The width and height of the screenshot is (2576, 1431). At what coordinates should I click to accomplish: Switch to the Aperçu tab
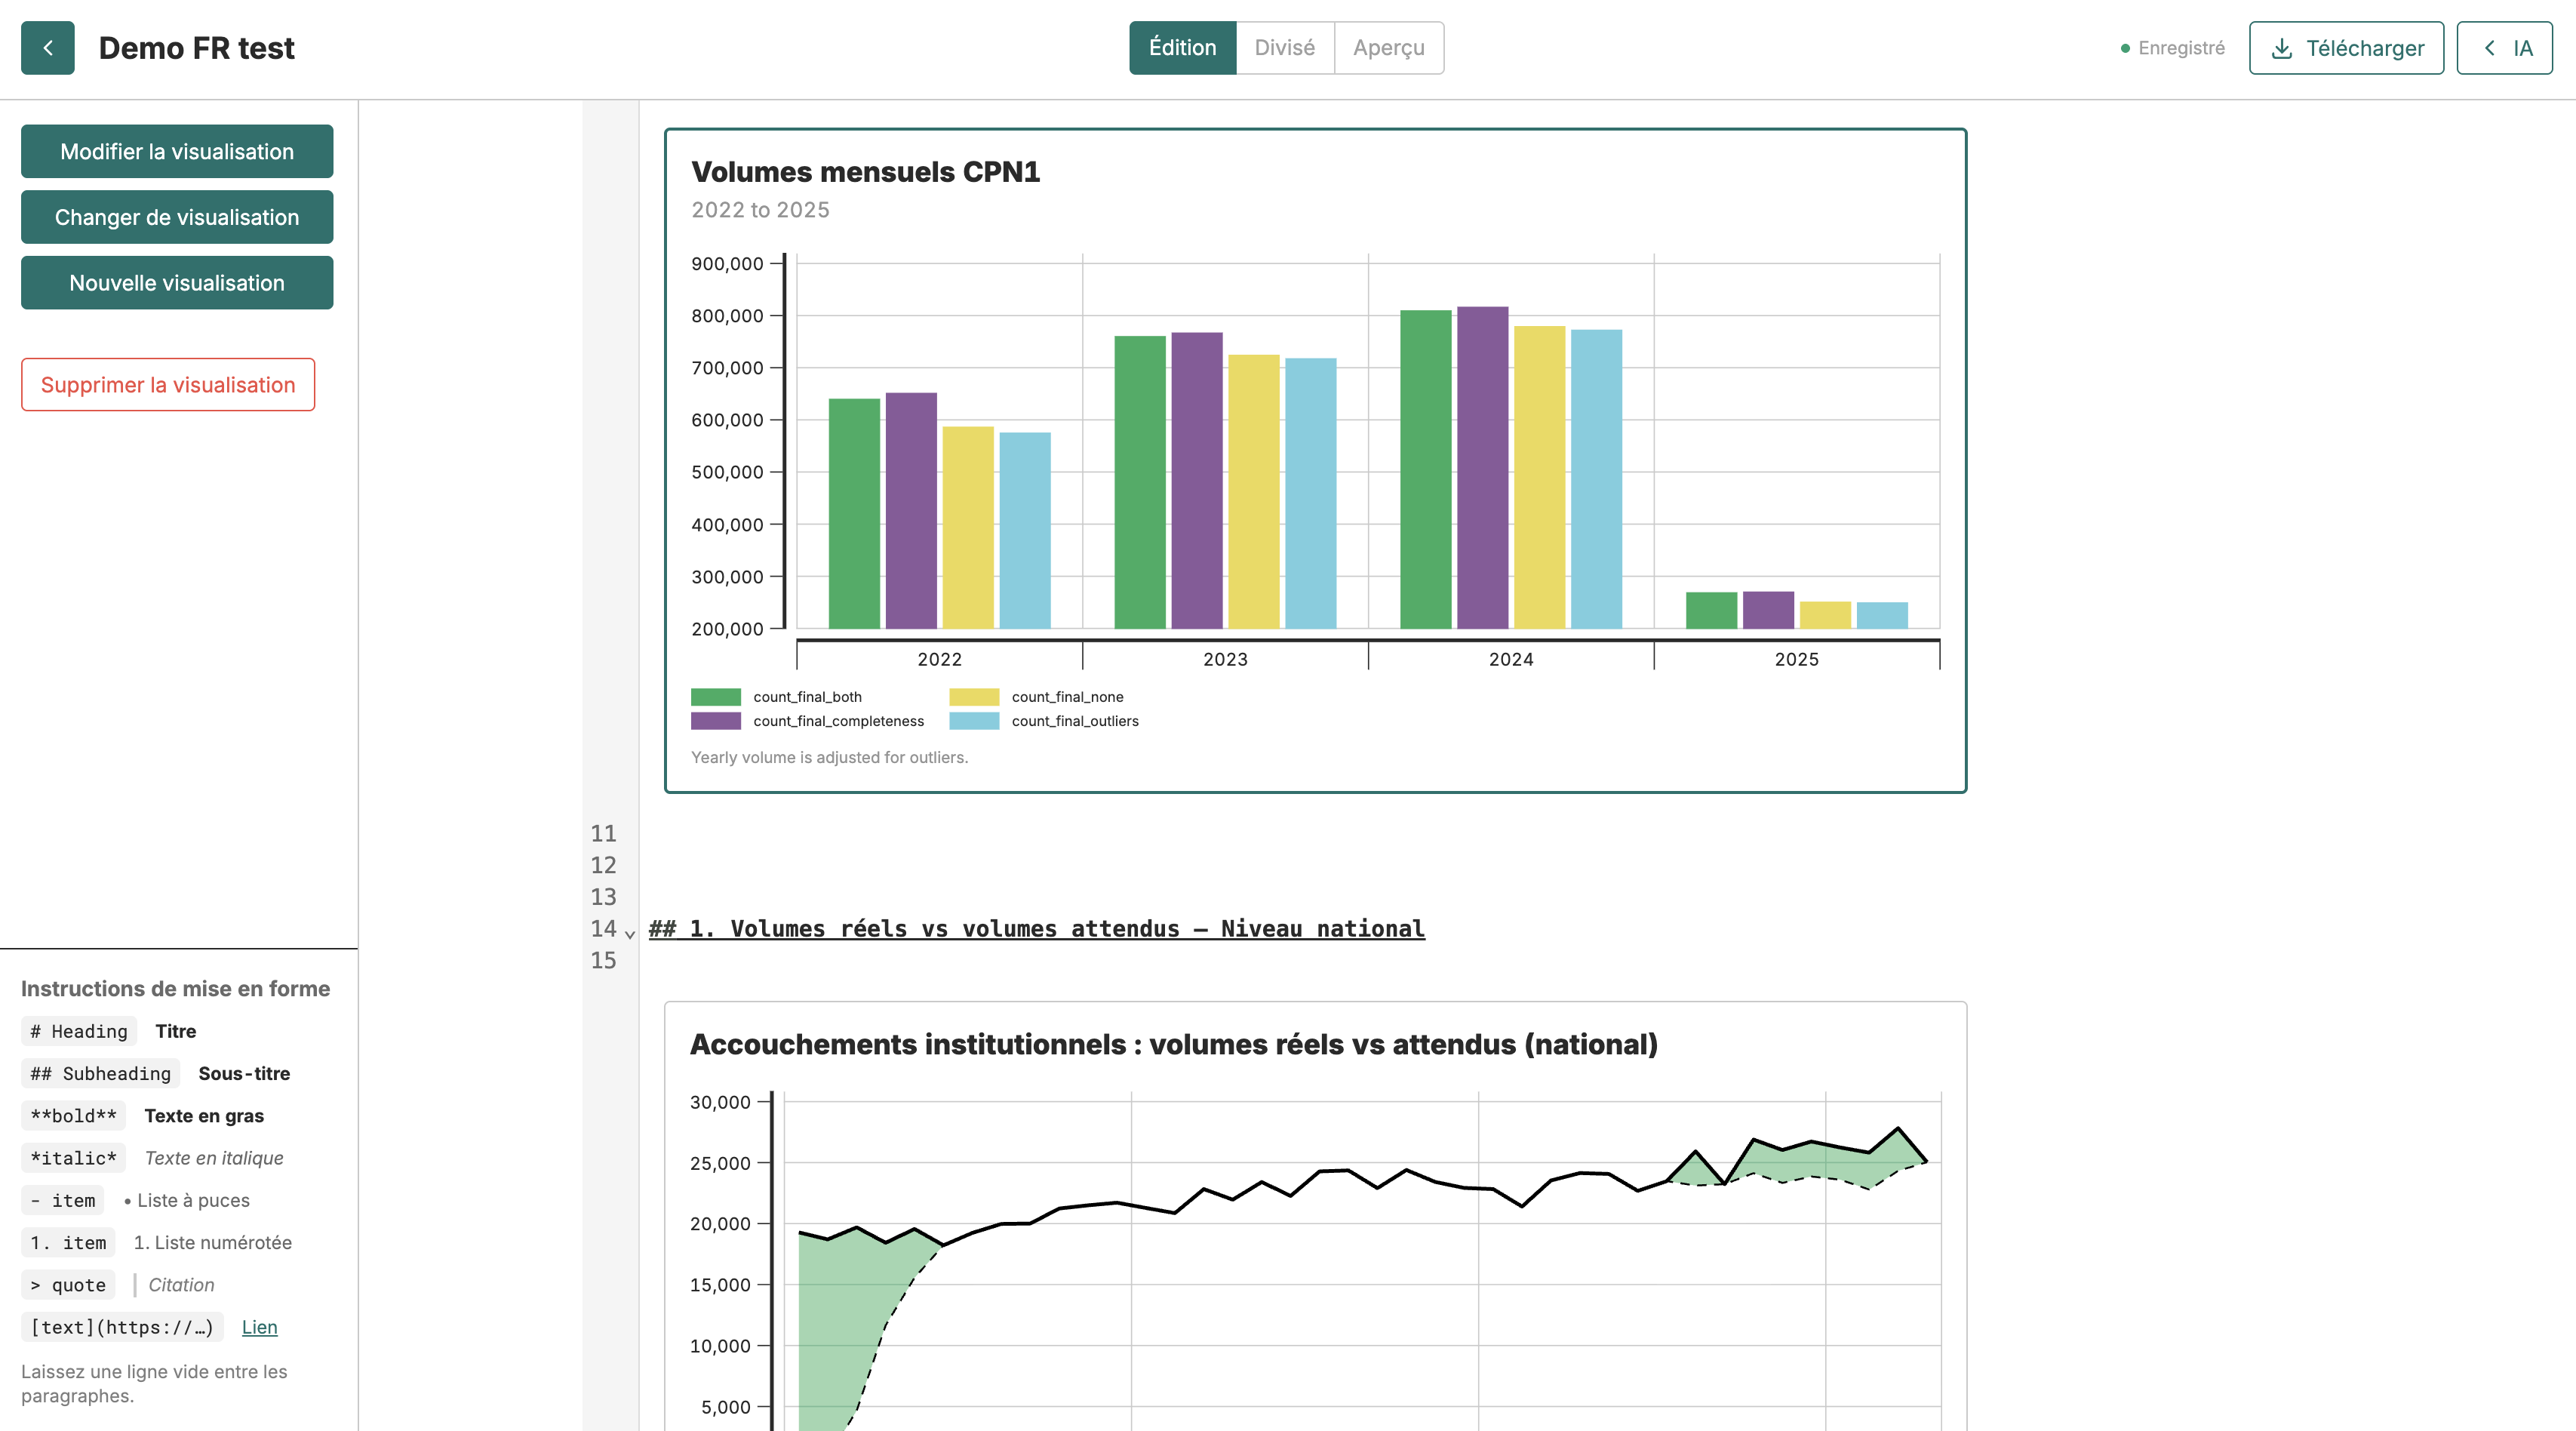pyautogui.click(x=1388, y=48)
